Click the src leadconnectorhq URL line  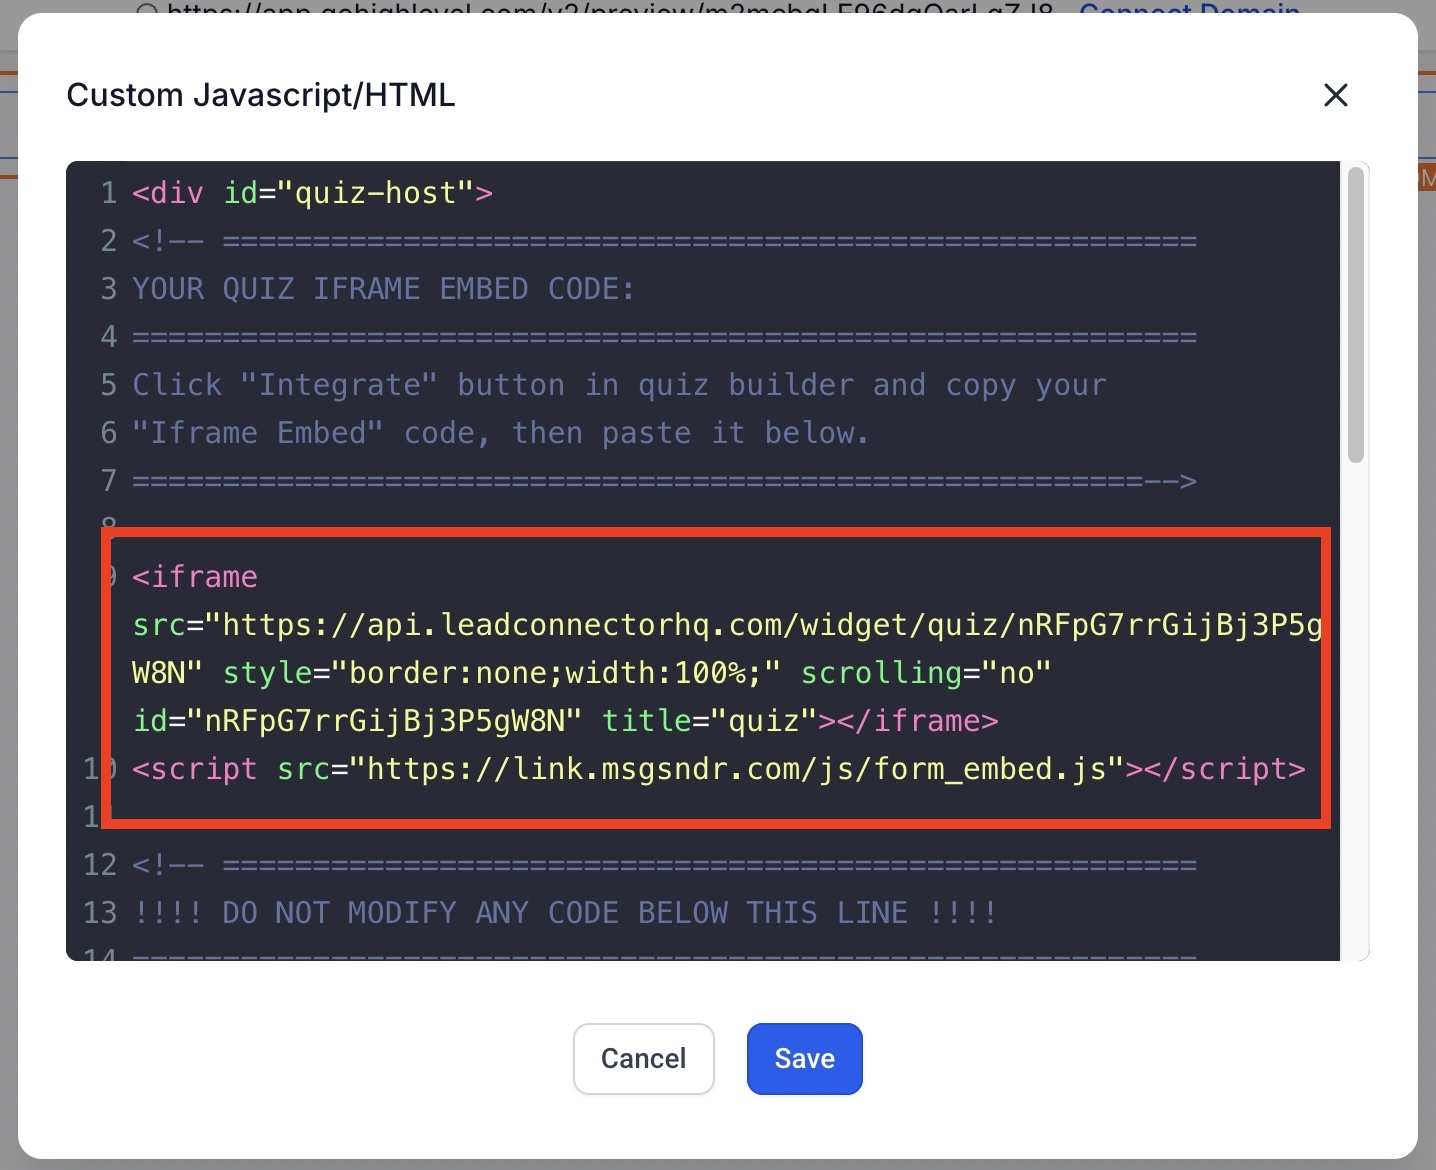(727, 624)
